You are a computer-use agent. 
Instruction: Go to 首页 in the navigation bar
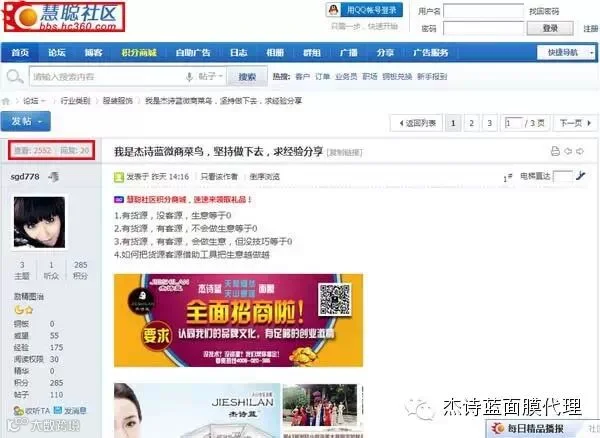coord(20,52)
